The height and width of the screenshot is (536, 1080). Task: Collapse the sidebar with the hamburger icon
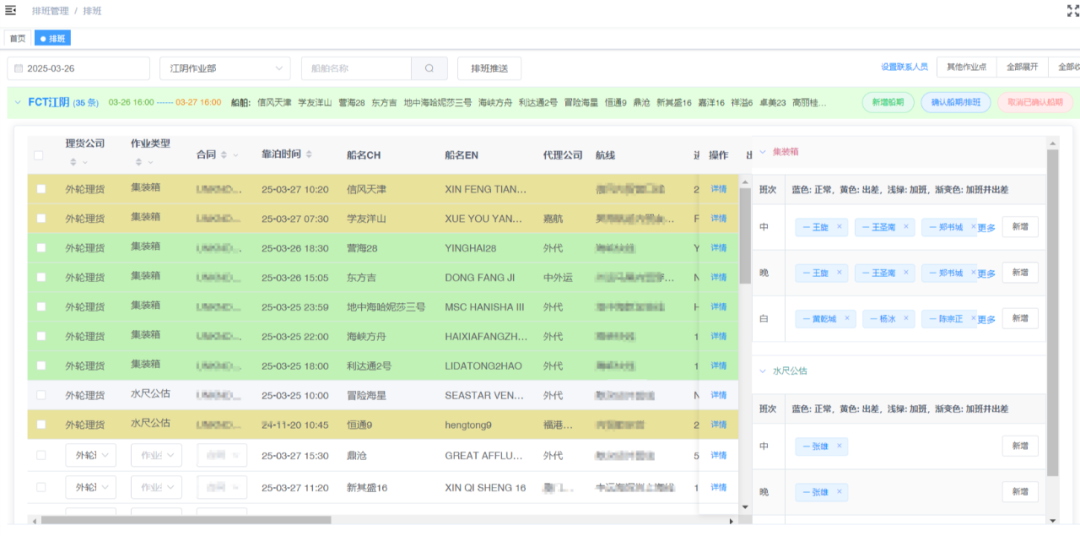pyautogui.click(x=11, y=10)
